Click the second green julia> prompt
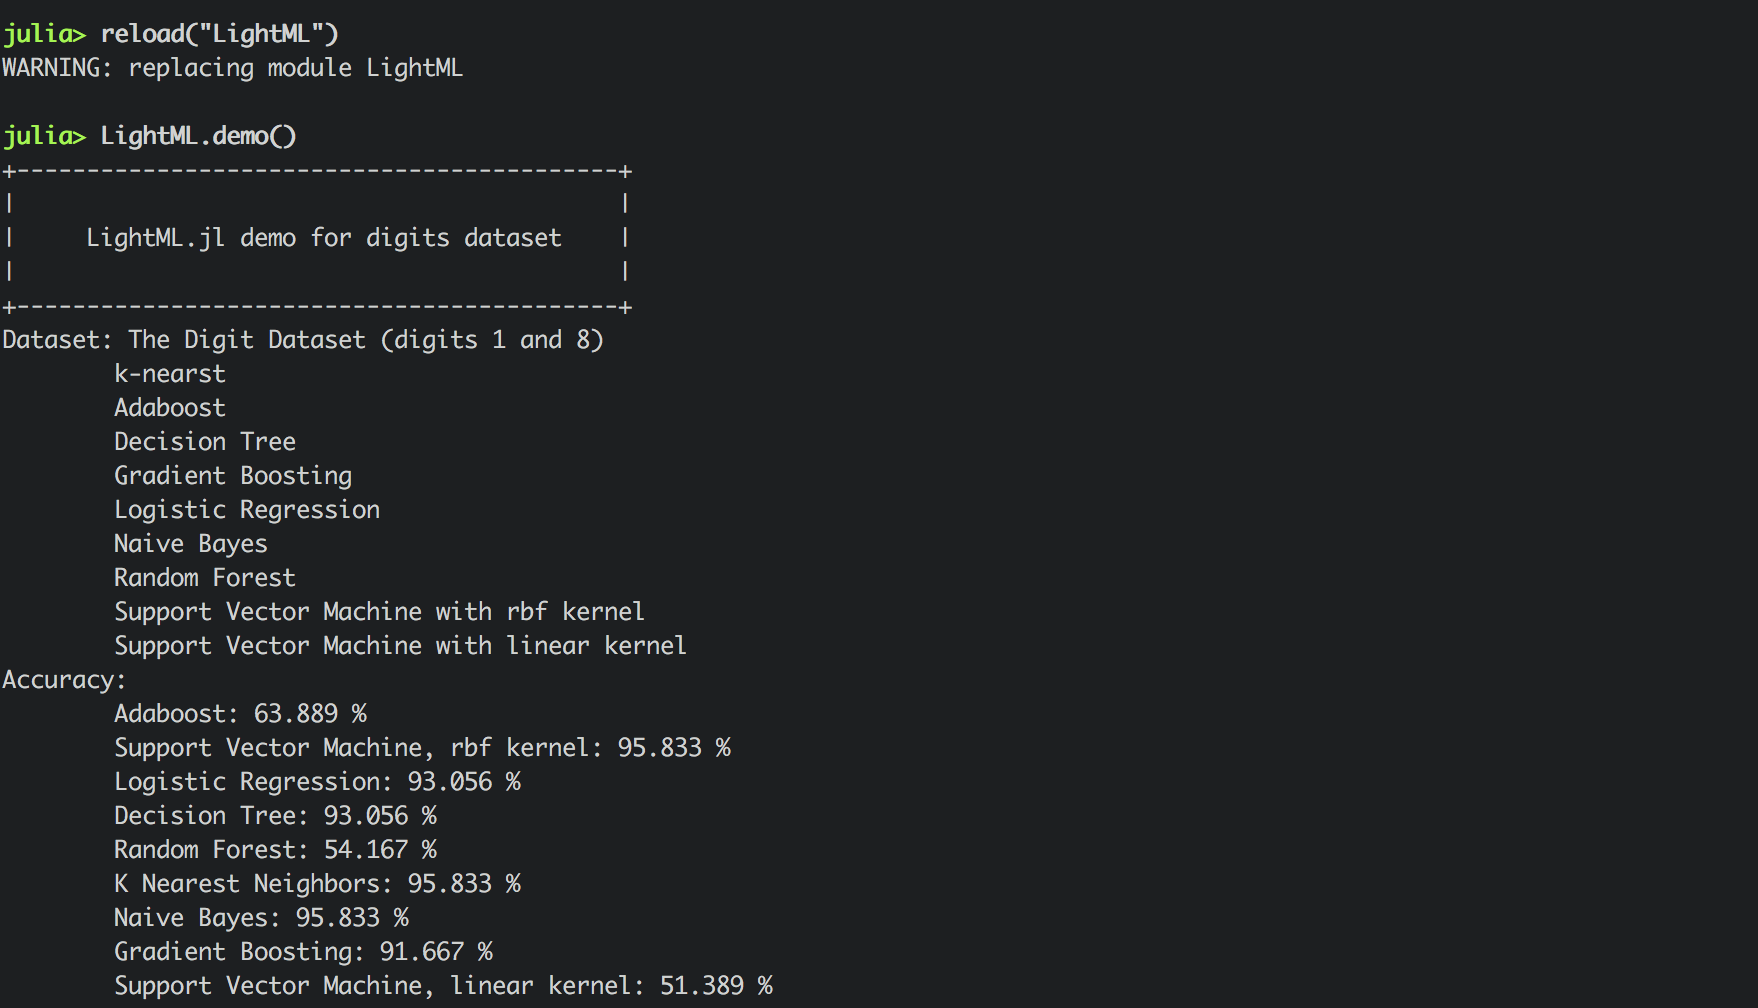The height and width of the screenshot is (1008, 1758). (x=44, y=136)
